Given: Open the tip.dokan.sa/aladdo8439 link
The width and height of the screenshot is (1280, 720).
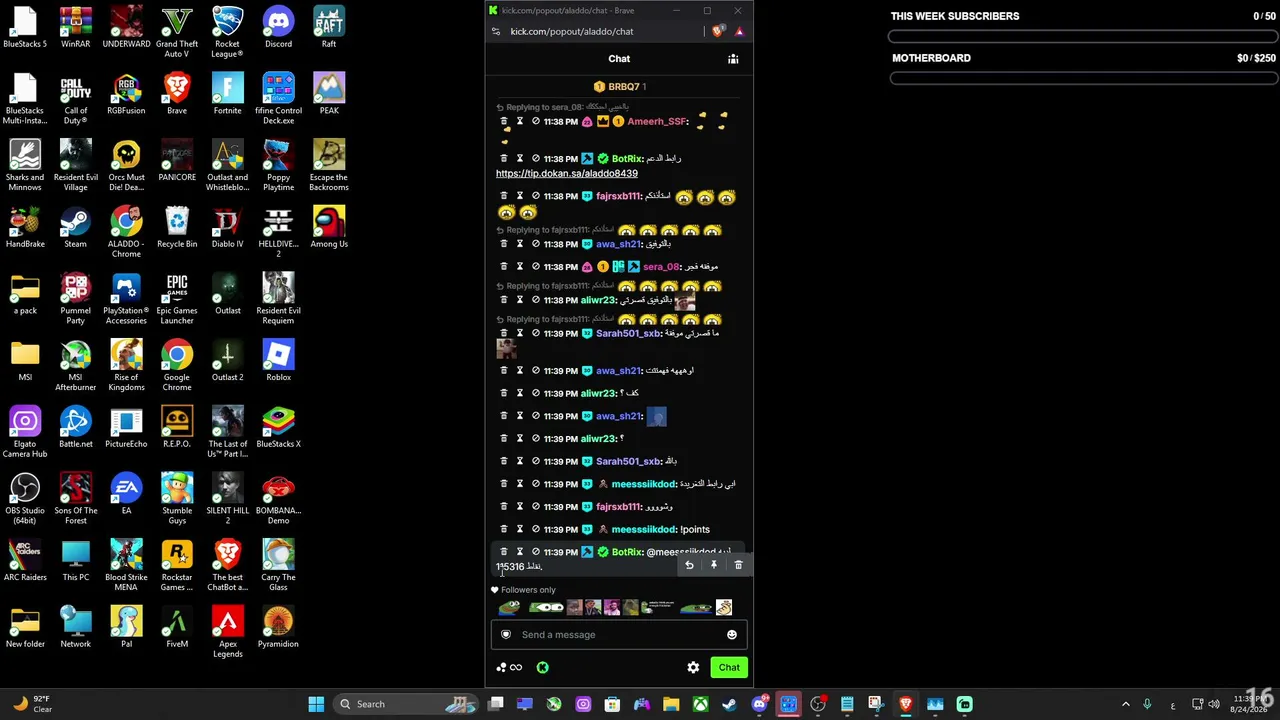Looking at the screenshot, I should pos(567,174).
